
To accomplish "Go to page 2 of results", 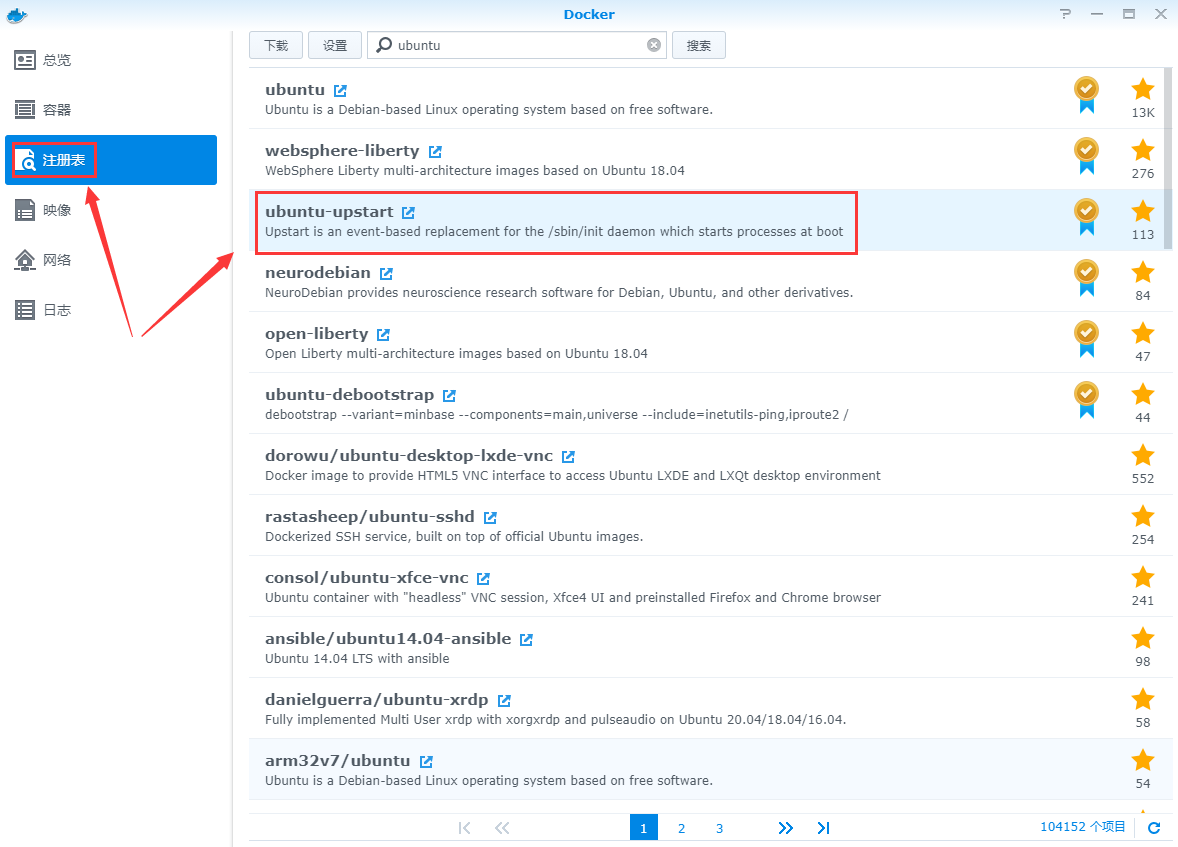I will 681,828.
